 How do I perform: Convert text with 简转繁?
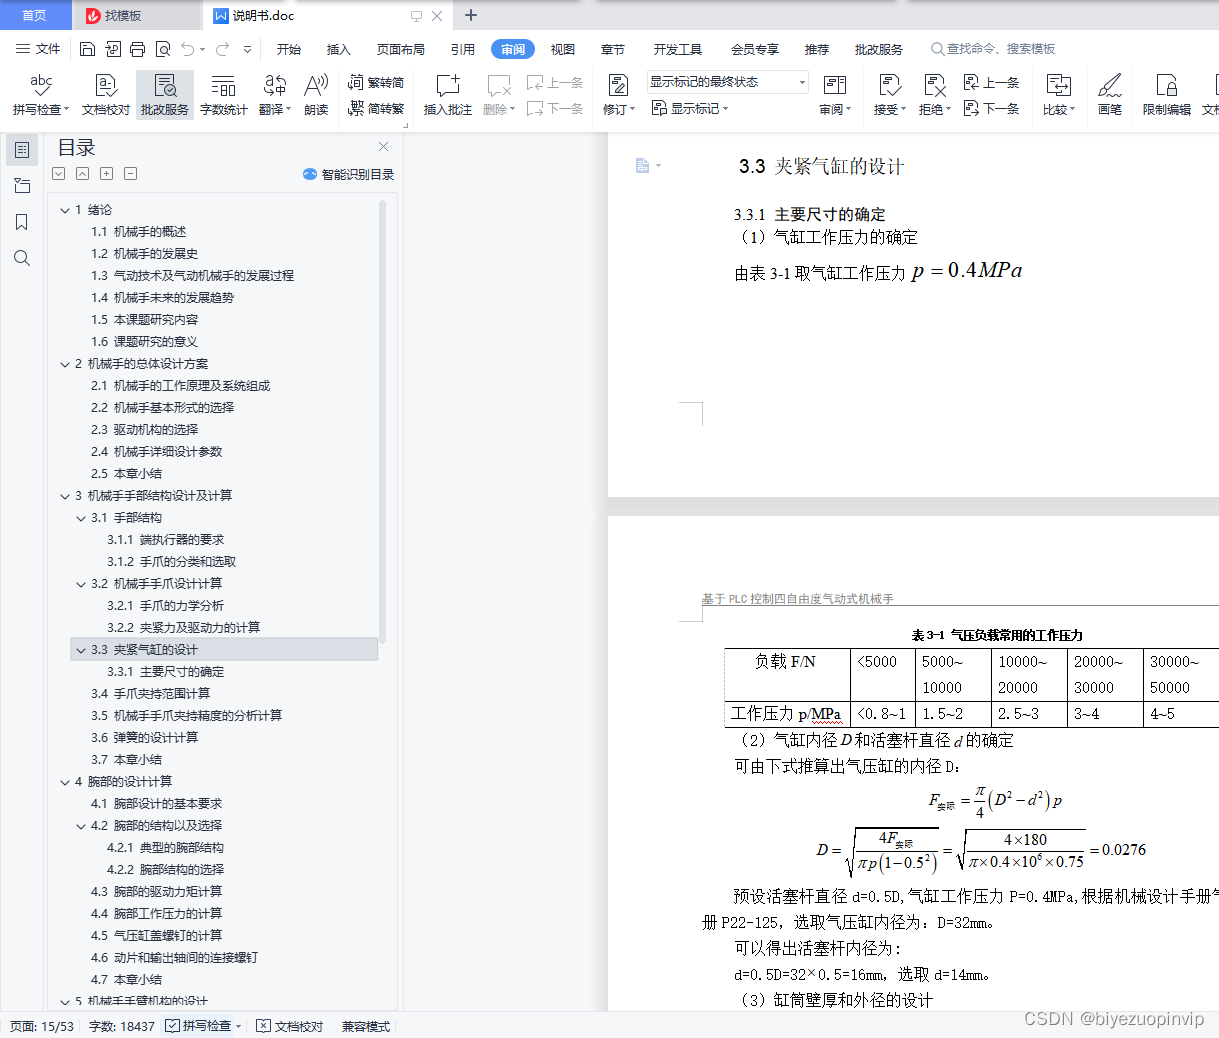pos(376,108)
